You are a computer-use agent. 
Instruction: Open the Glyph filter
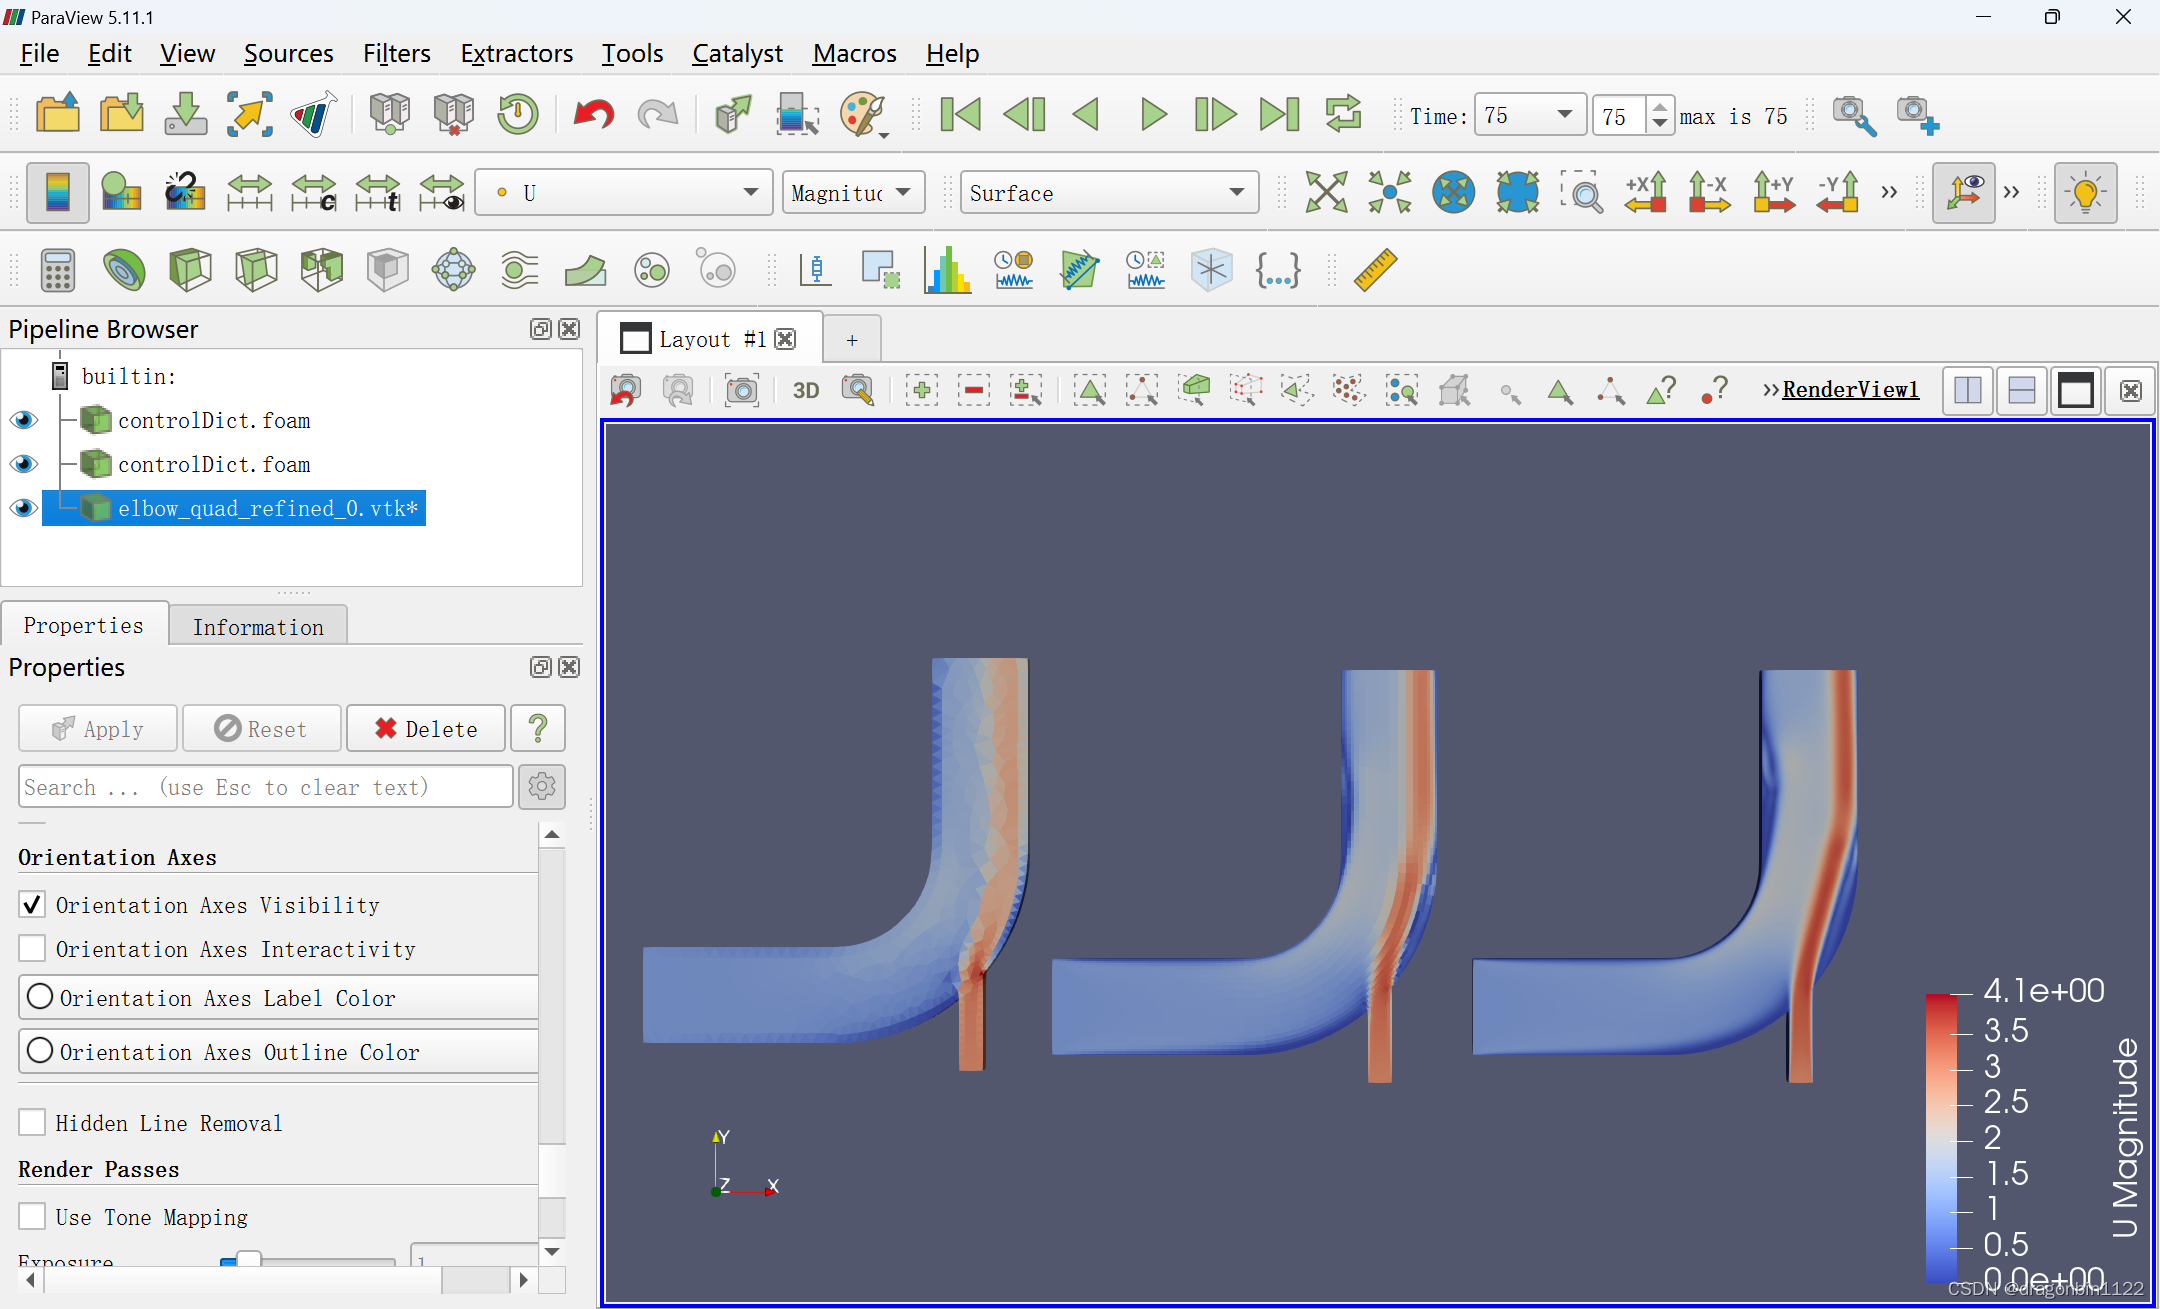(x=453, y=270)
